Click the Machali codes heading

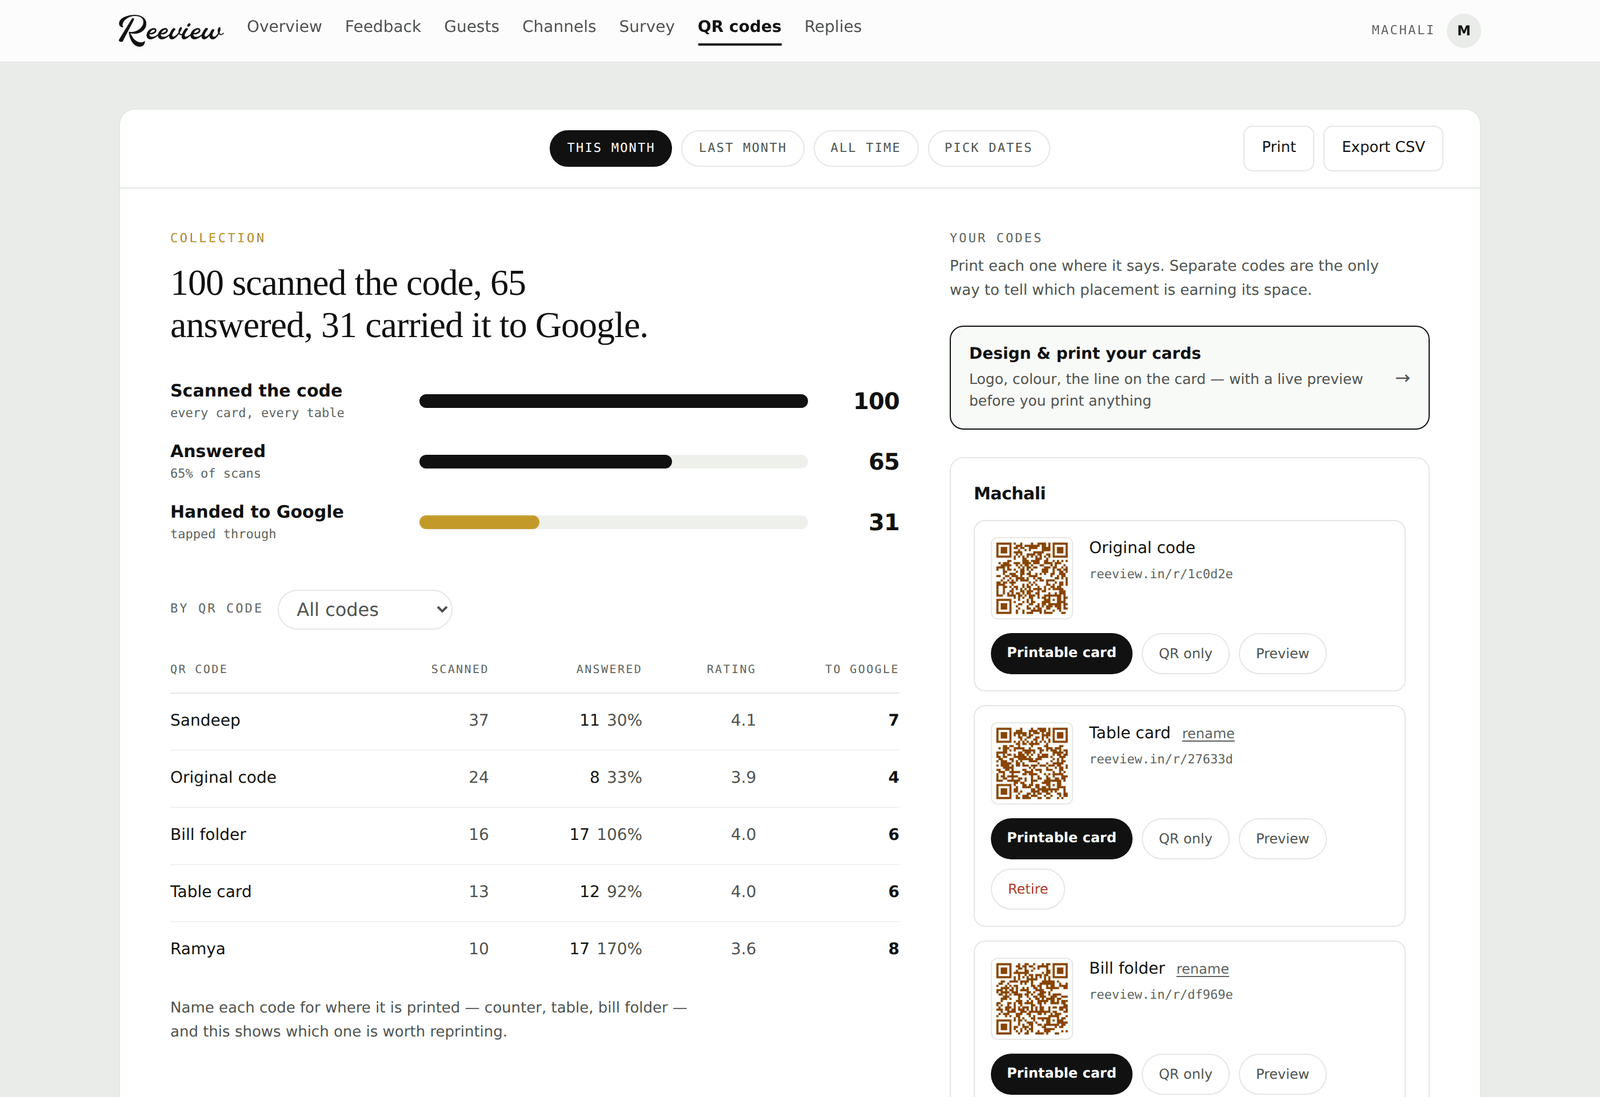pos(1010,494)
